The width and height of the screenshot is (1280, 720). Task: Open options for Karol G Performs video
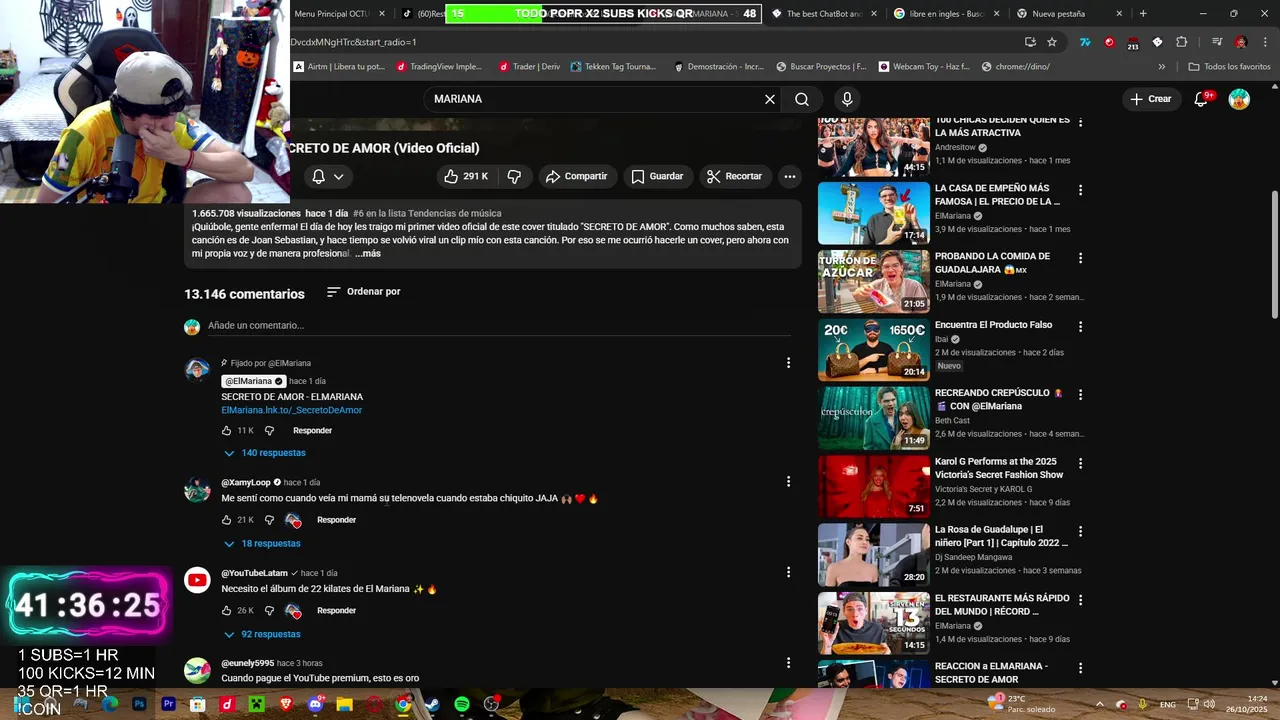1080,462
